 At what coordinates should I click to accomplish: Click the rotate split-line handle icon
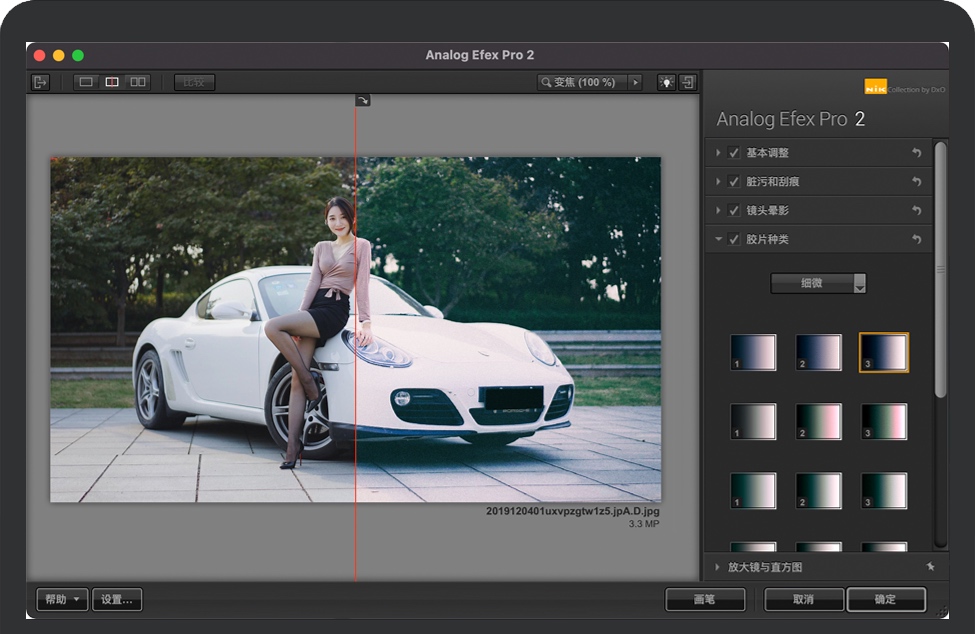(x=362, y=100)
